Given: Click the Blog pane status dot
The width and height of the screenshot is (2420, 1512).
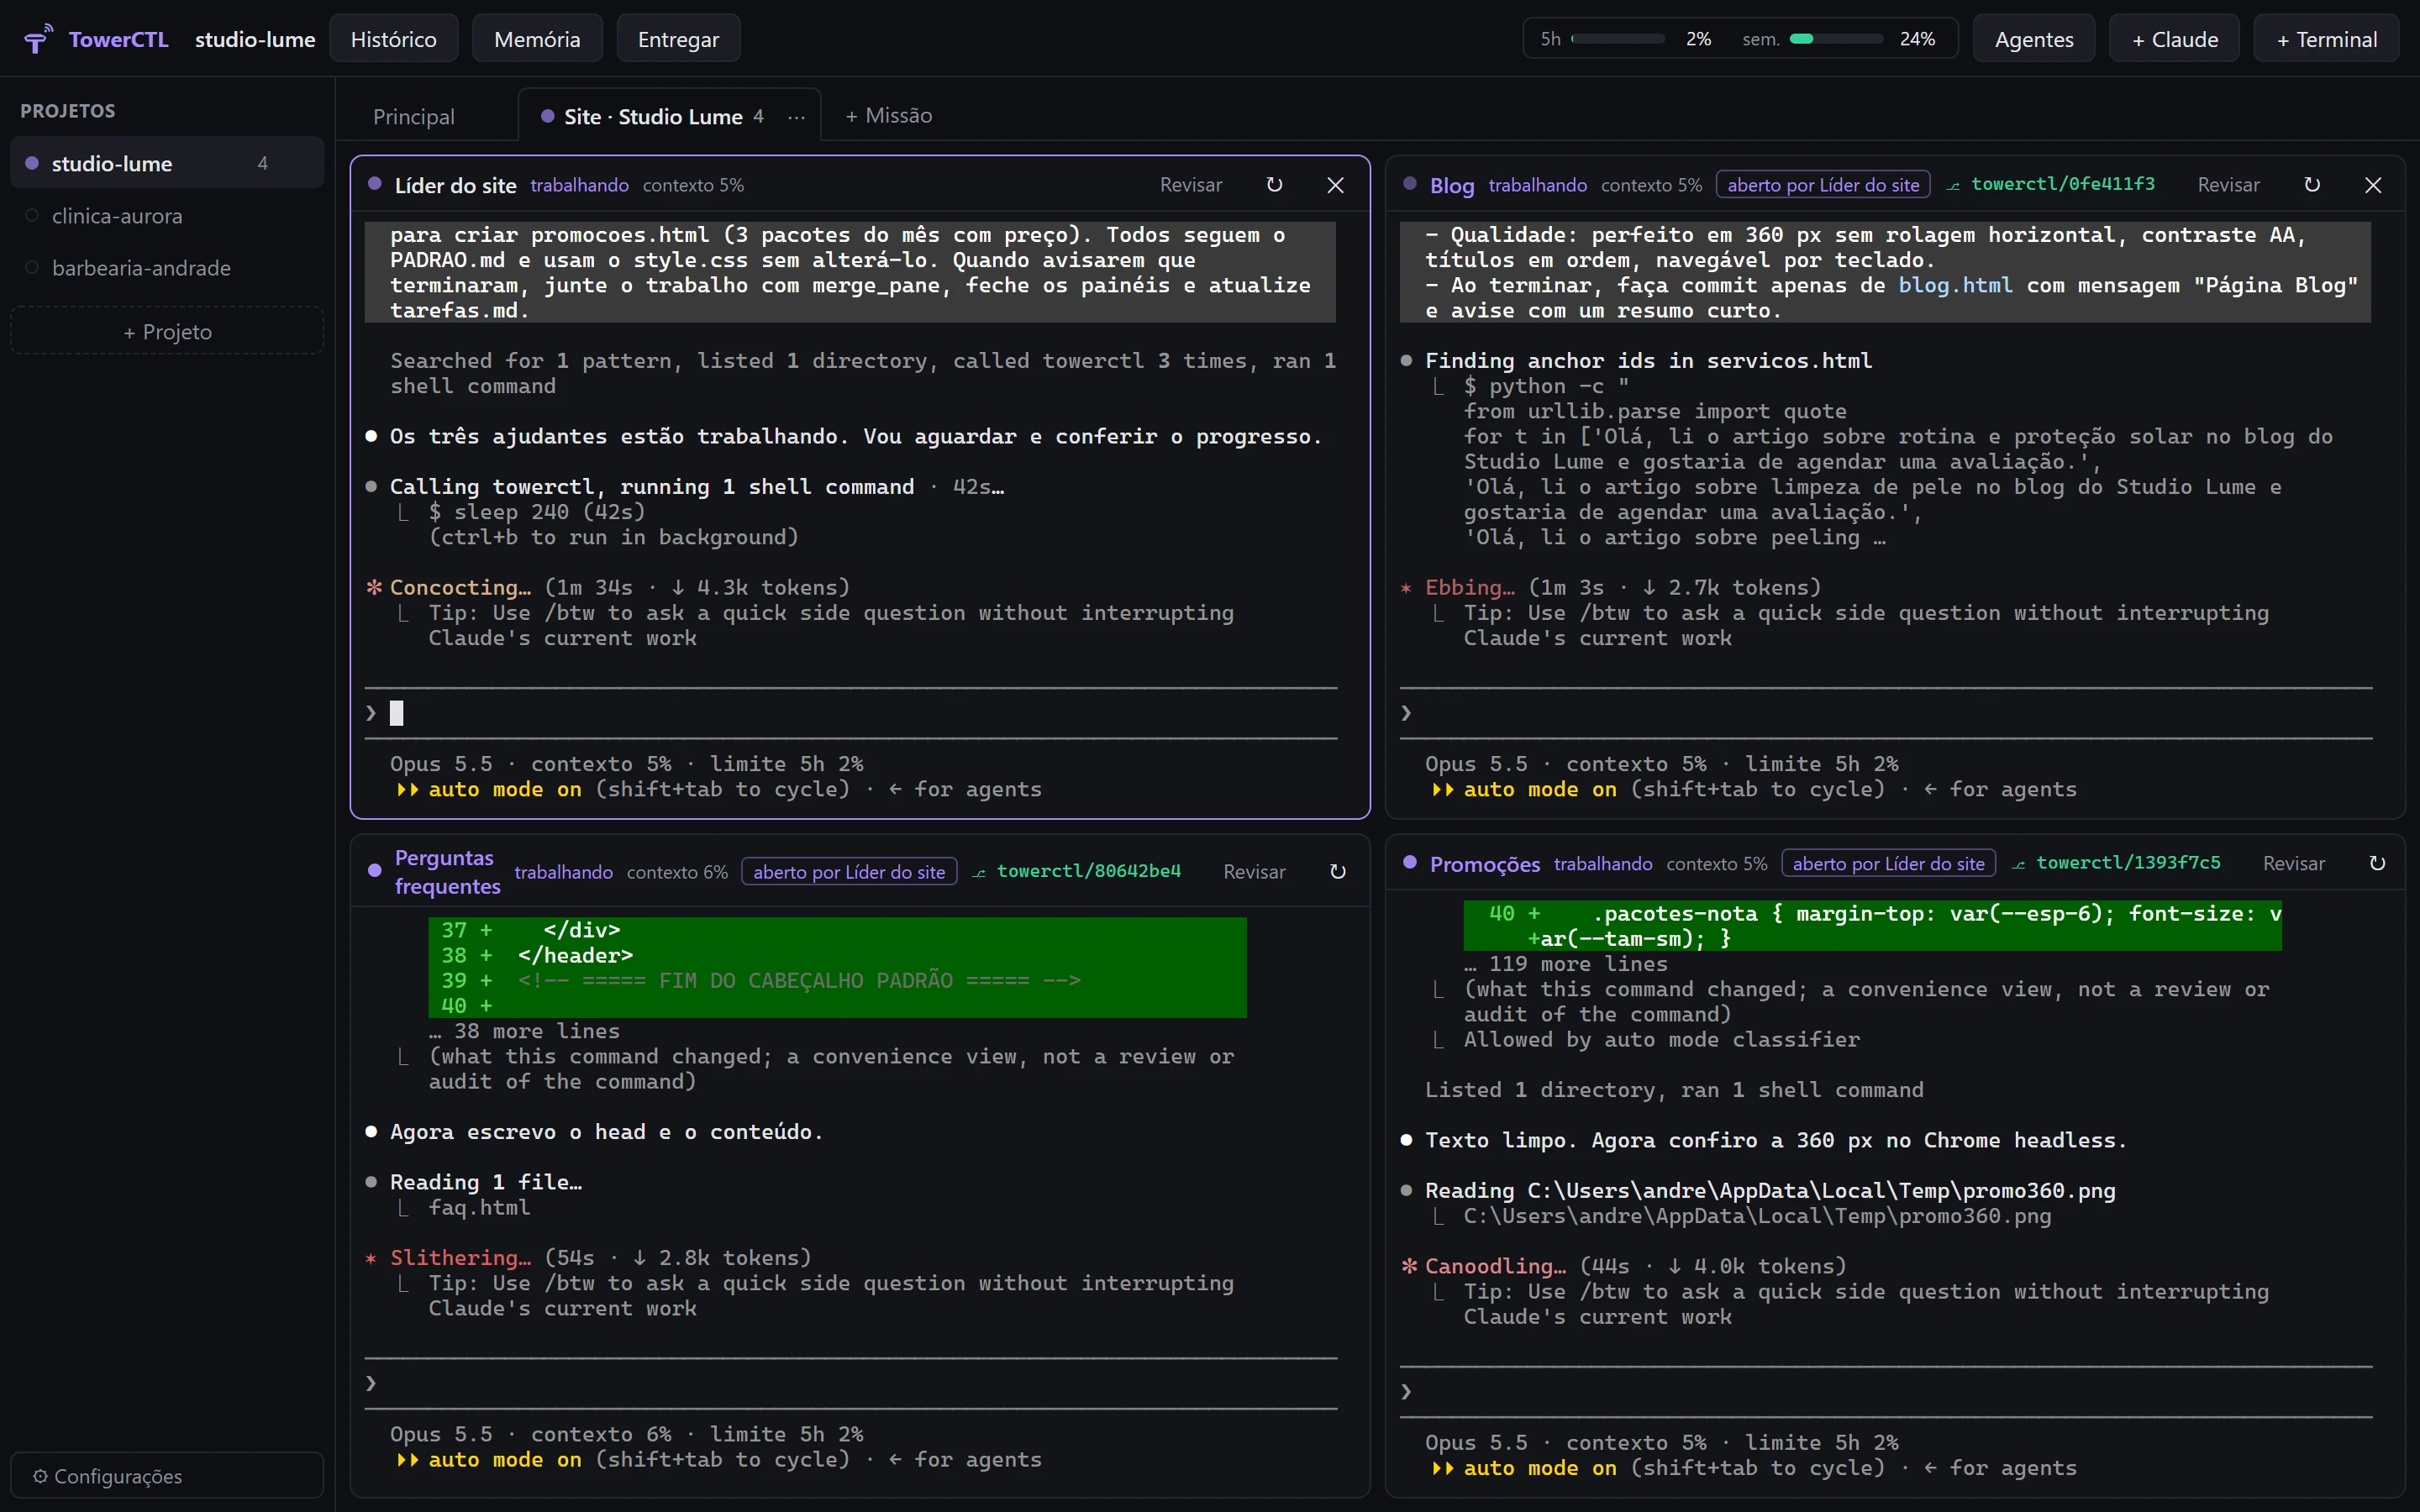Looking at the screenshot, I should click(1409, 184).
